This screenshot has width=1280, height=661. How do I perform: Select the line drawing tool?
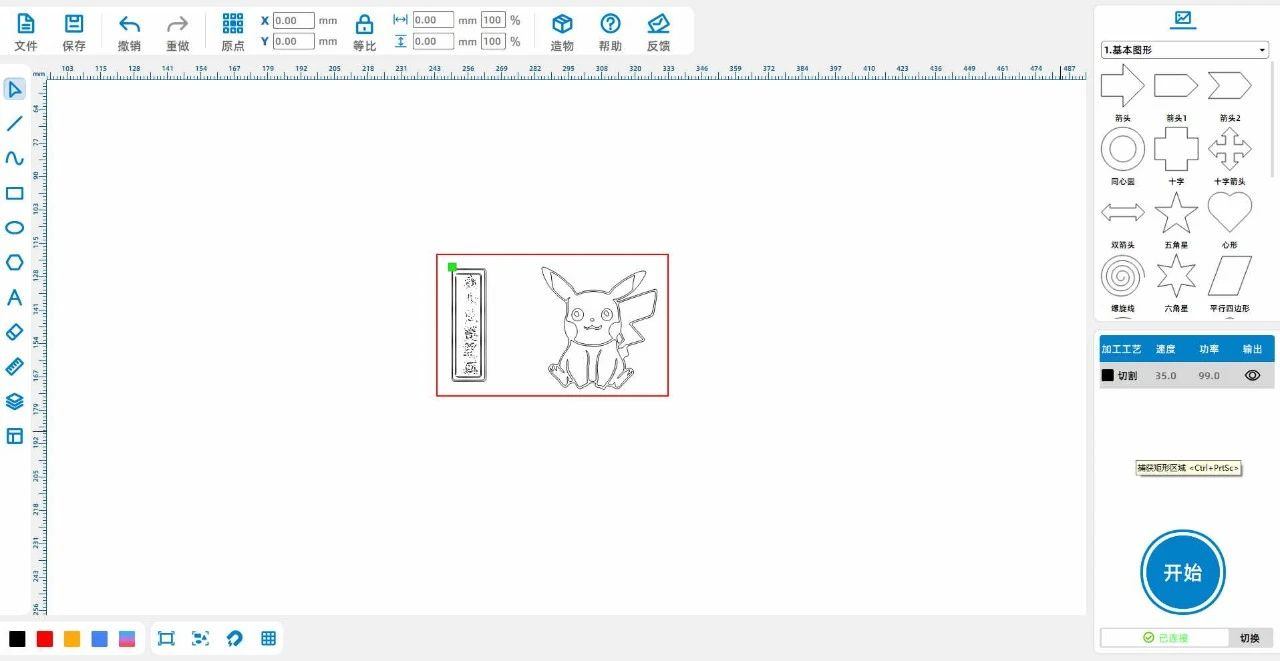point(14,124)
